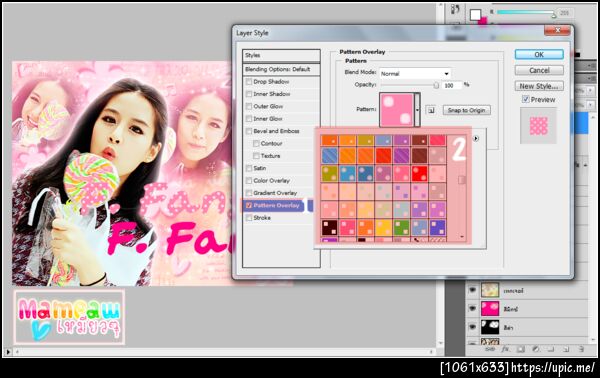Screen dimensions: 600x378
Task: Close the Layer Style dialog
Action: coord(557,31)
